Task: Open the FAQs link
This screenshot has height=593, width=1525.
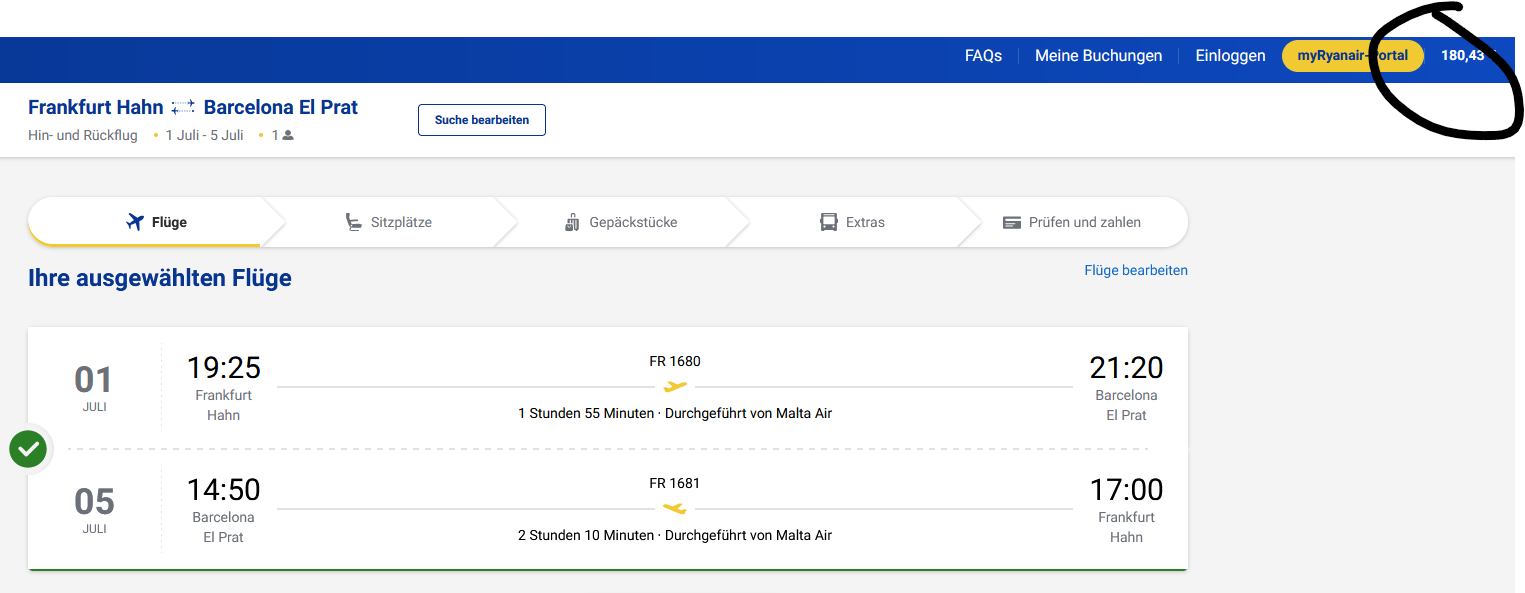Action: pyautogui.click(x=983, y=56)
